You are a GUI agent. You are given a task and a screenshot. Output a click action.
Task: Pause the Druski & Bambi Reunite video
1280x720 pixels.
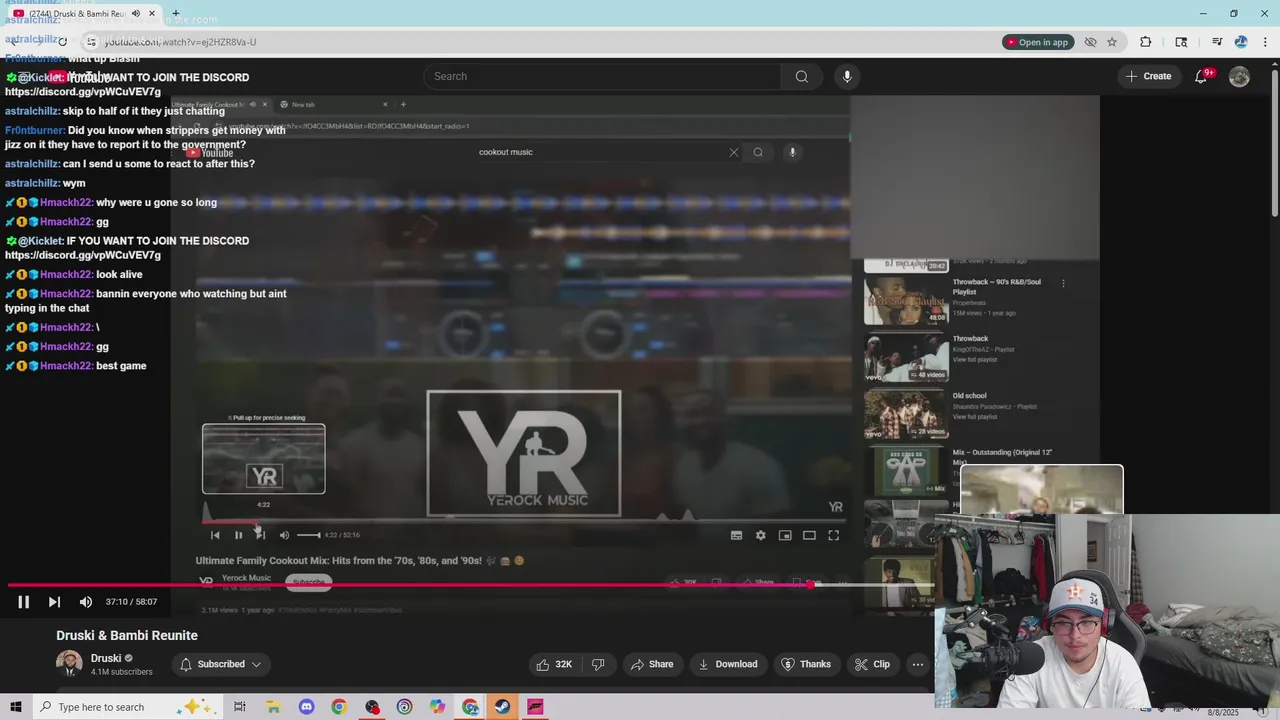pos(23,602)
